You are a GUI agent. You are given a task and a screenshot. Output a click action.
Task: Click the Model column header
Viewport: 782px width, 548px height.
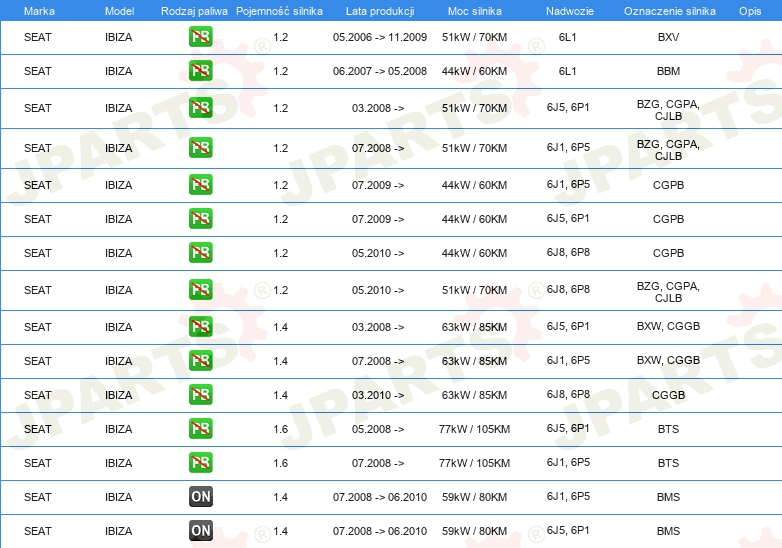point(119,11)
